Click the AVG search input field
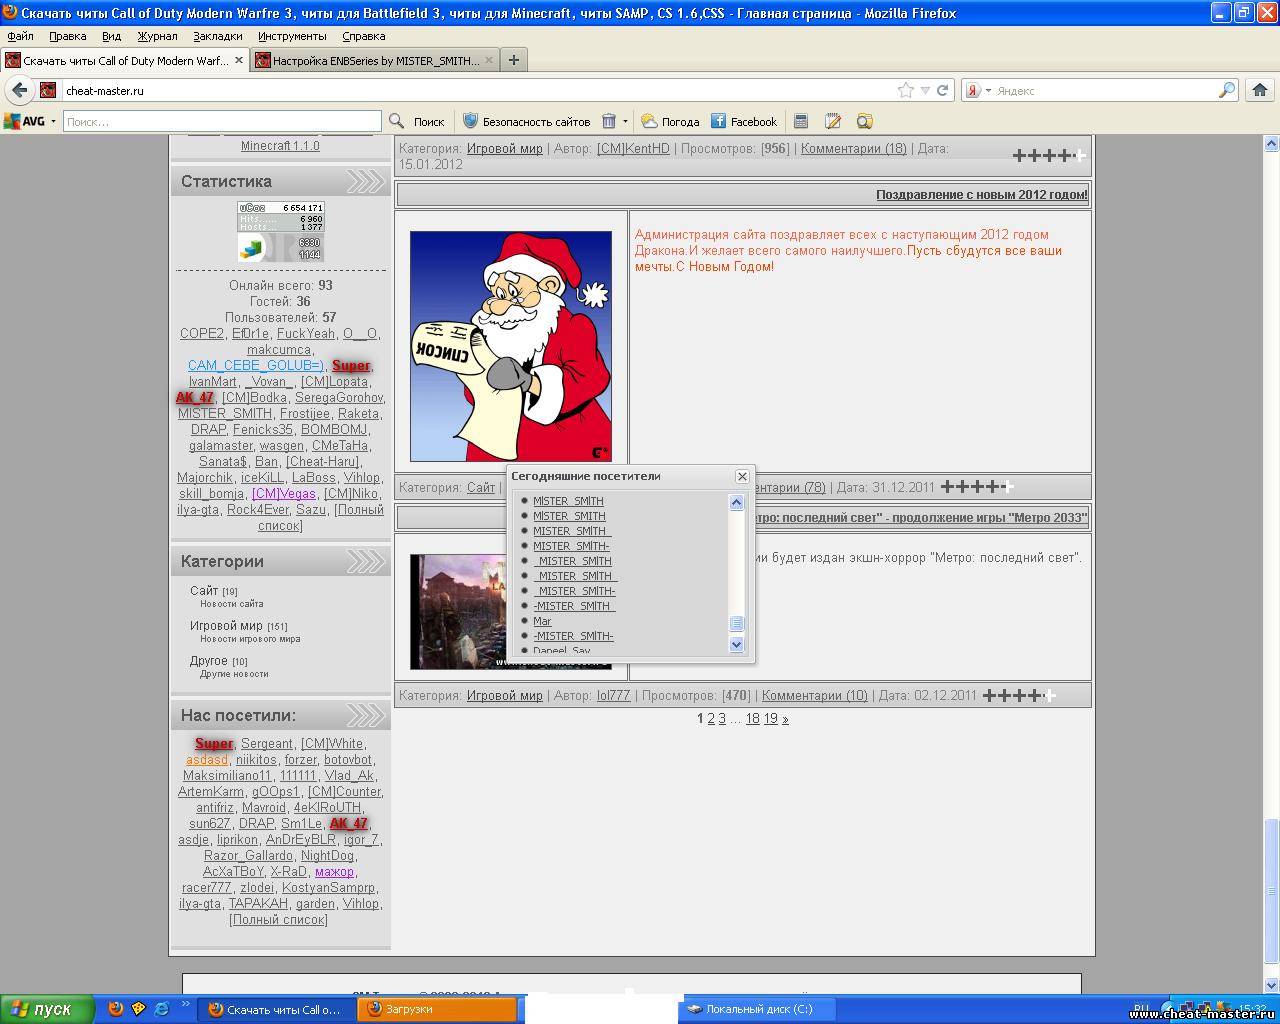1280x1024 pixels. [222, 121]
